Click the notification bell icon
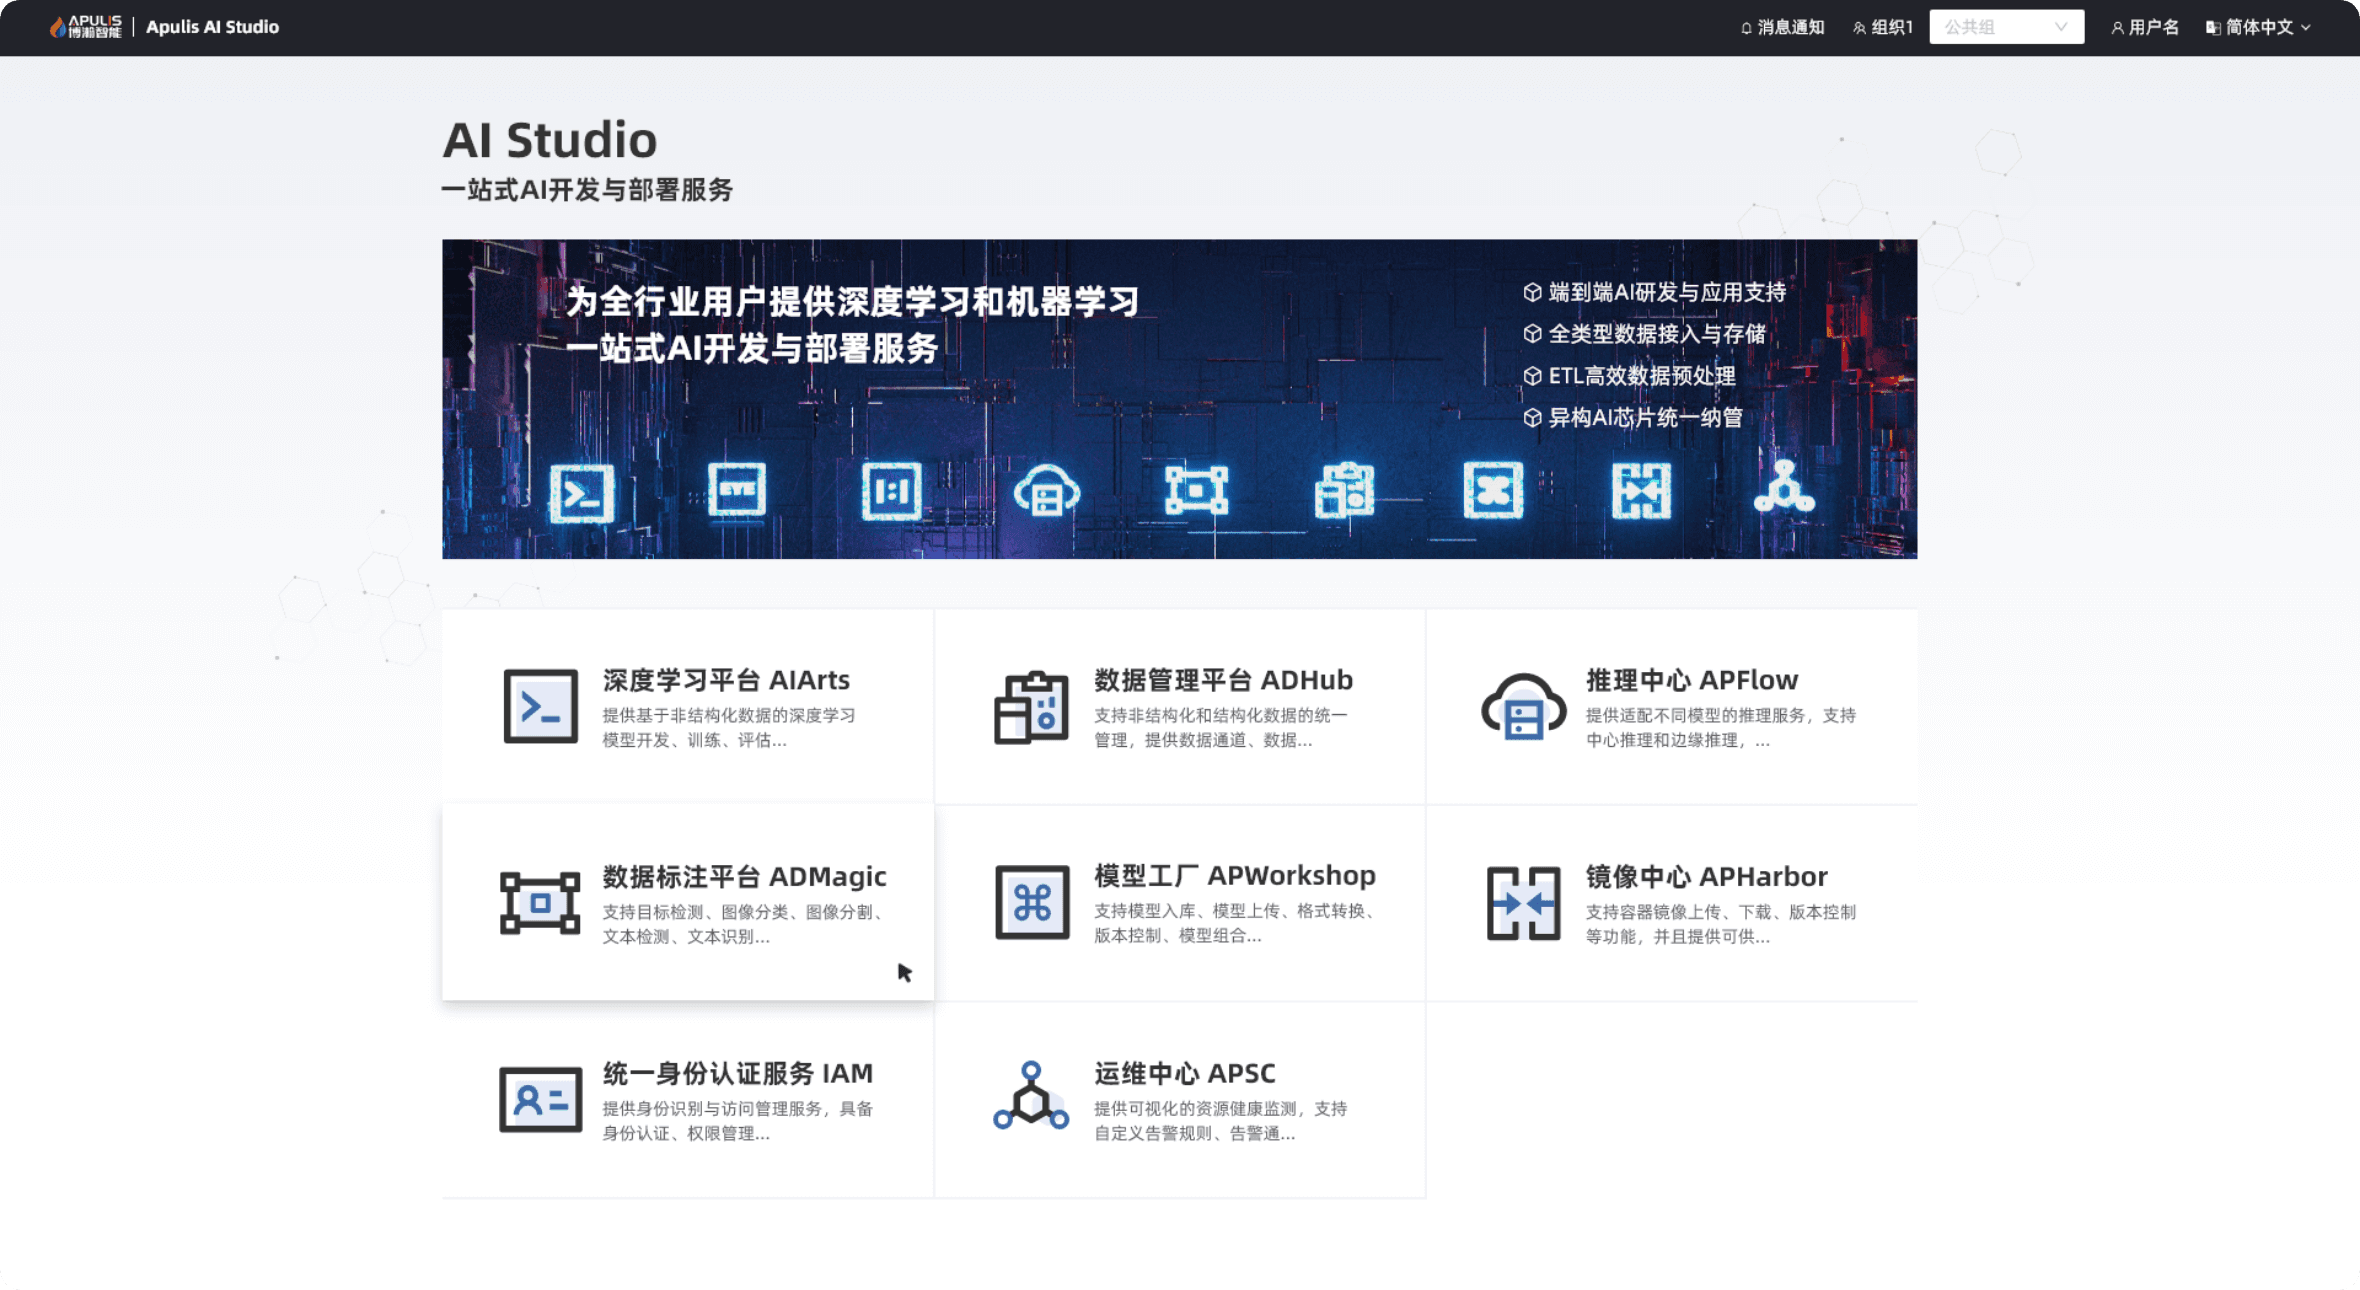2360x1290 pixels. point(1746,28)
